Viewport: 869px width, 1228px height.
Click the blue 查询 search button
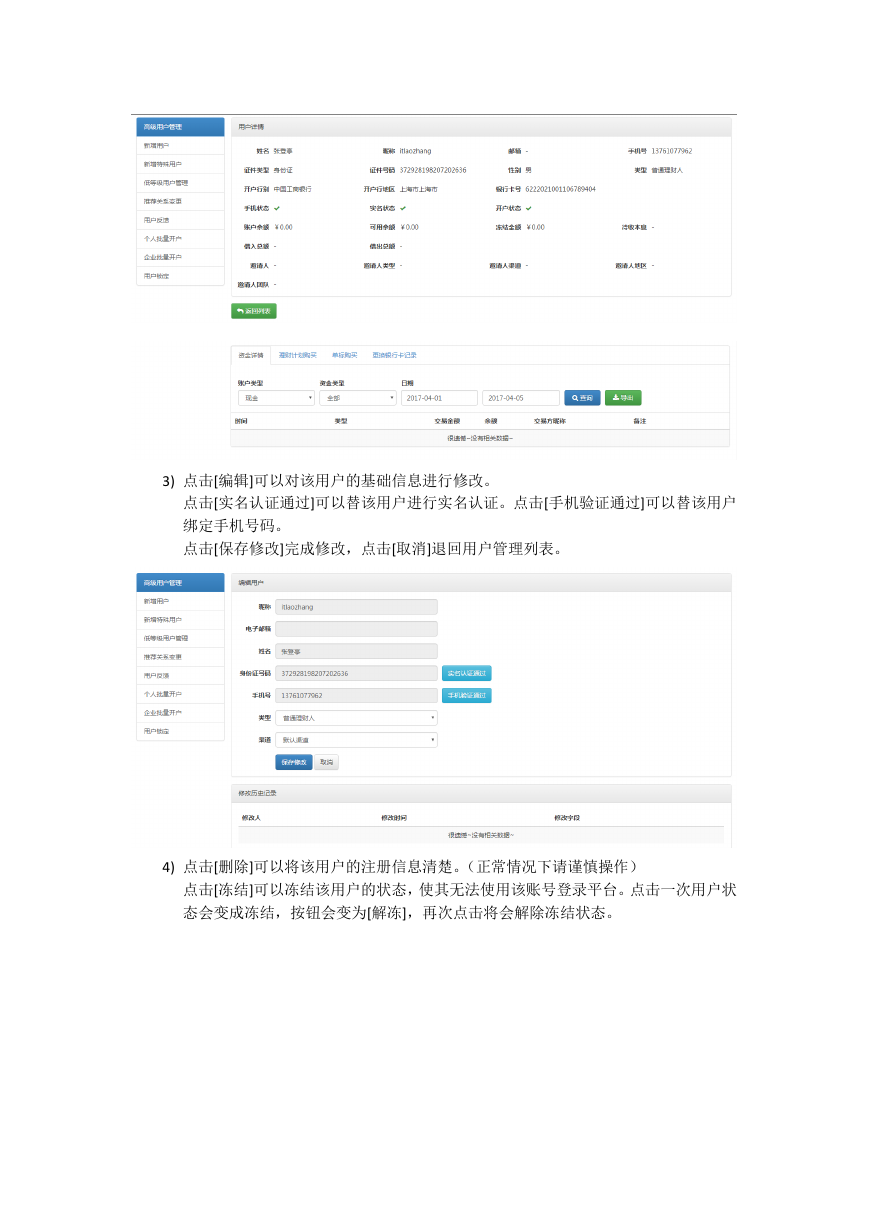pyautogui.click(x=582, y=398)
